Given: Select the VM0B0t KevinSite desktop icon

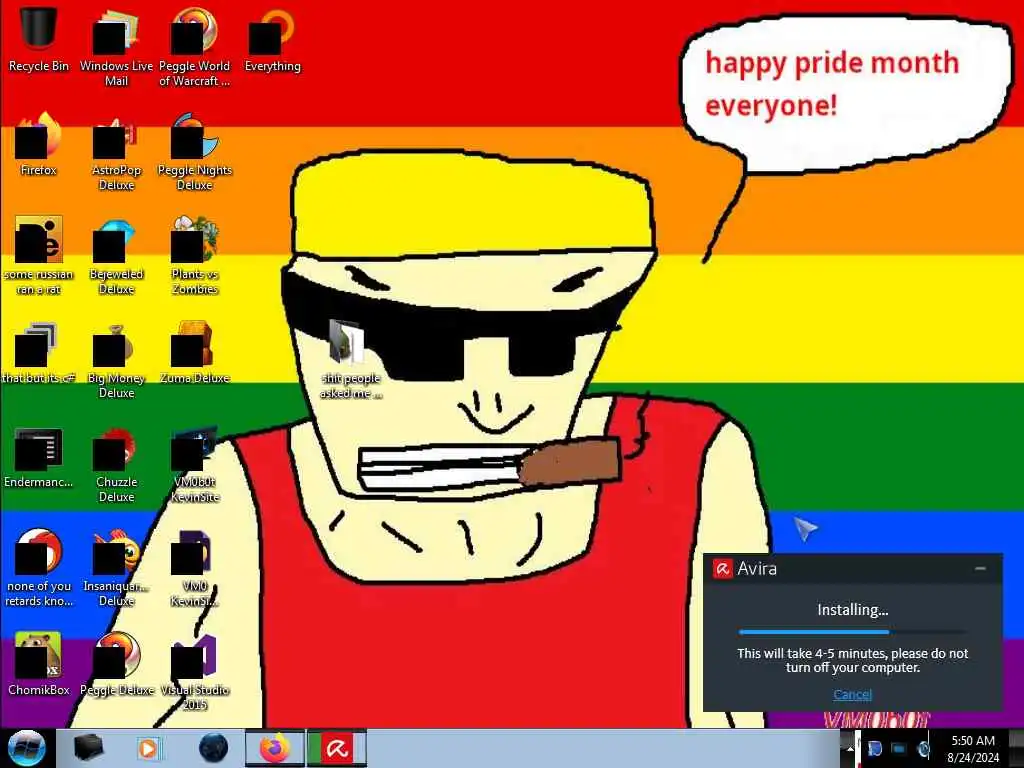Looking at the screenshot, I should [x=195, y=462].
